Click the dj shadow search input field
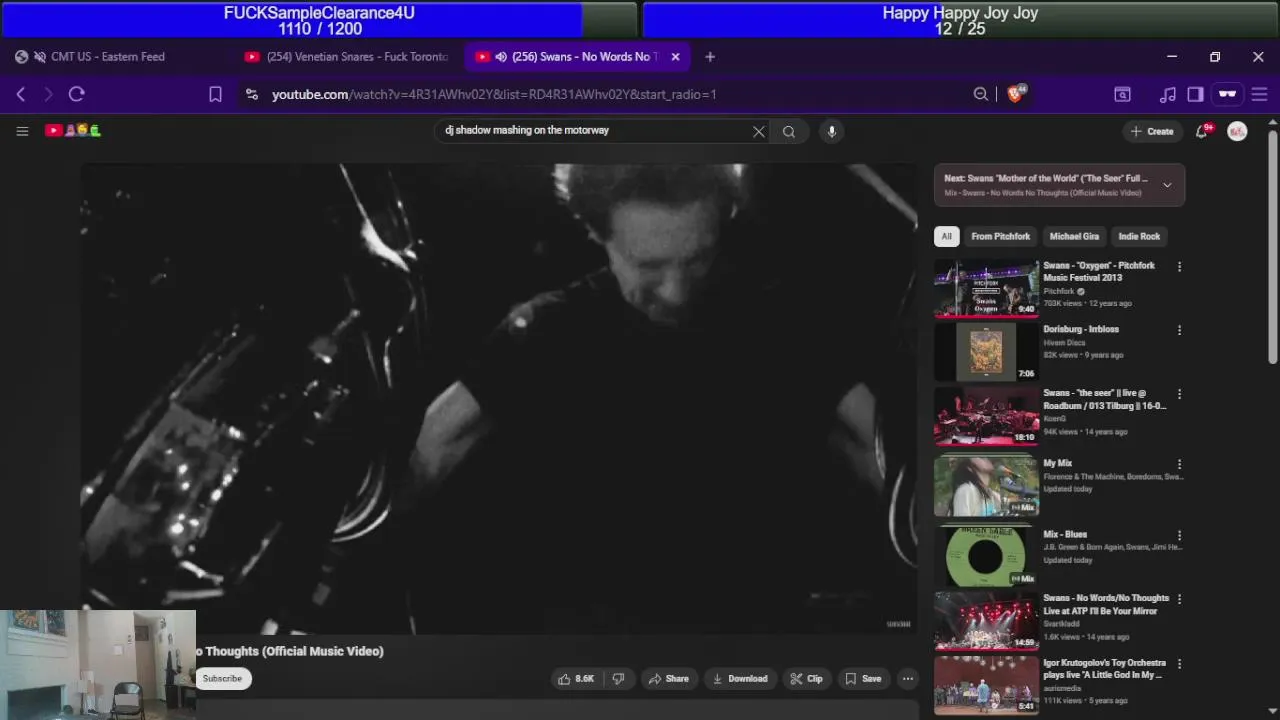Viewport: 1280px width, 720px height. tap(595, 131)
